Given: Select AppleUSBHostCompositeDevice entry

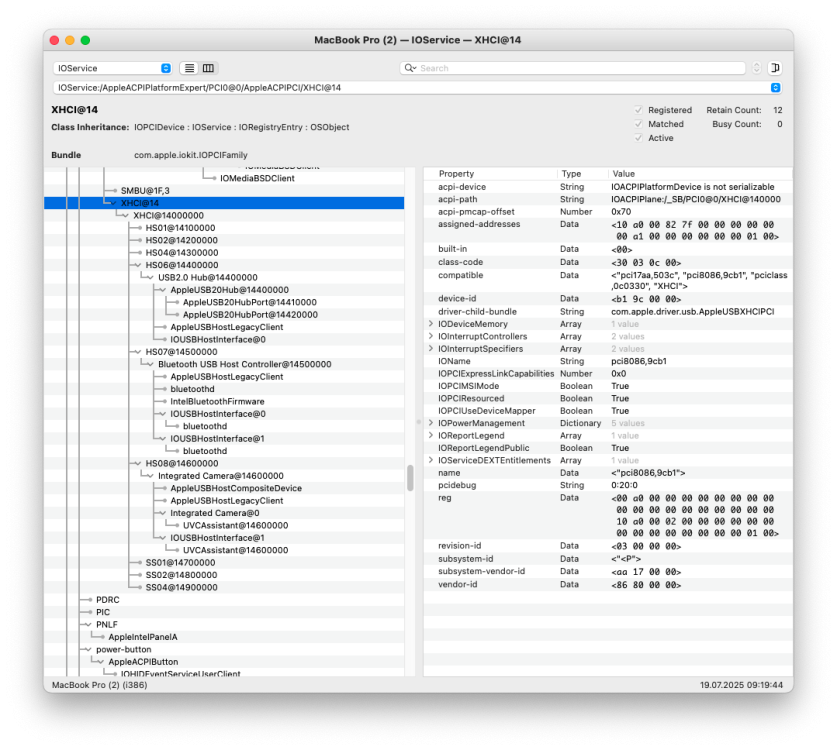Looking at the screenshot, I should (x=224, y=488).
